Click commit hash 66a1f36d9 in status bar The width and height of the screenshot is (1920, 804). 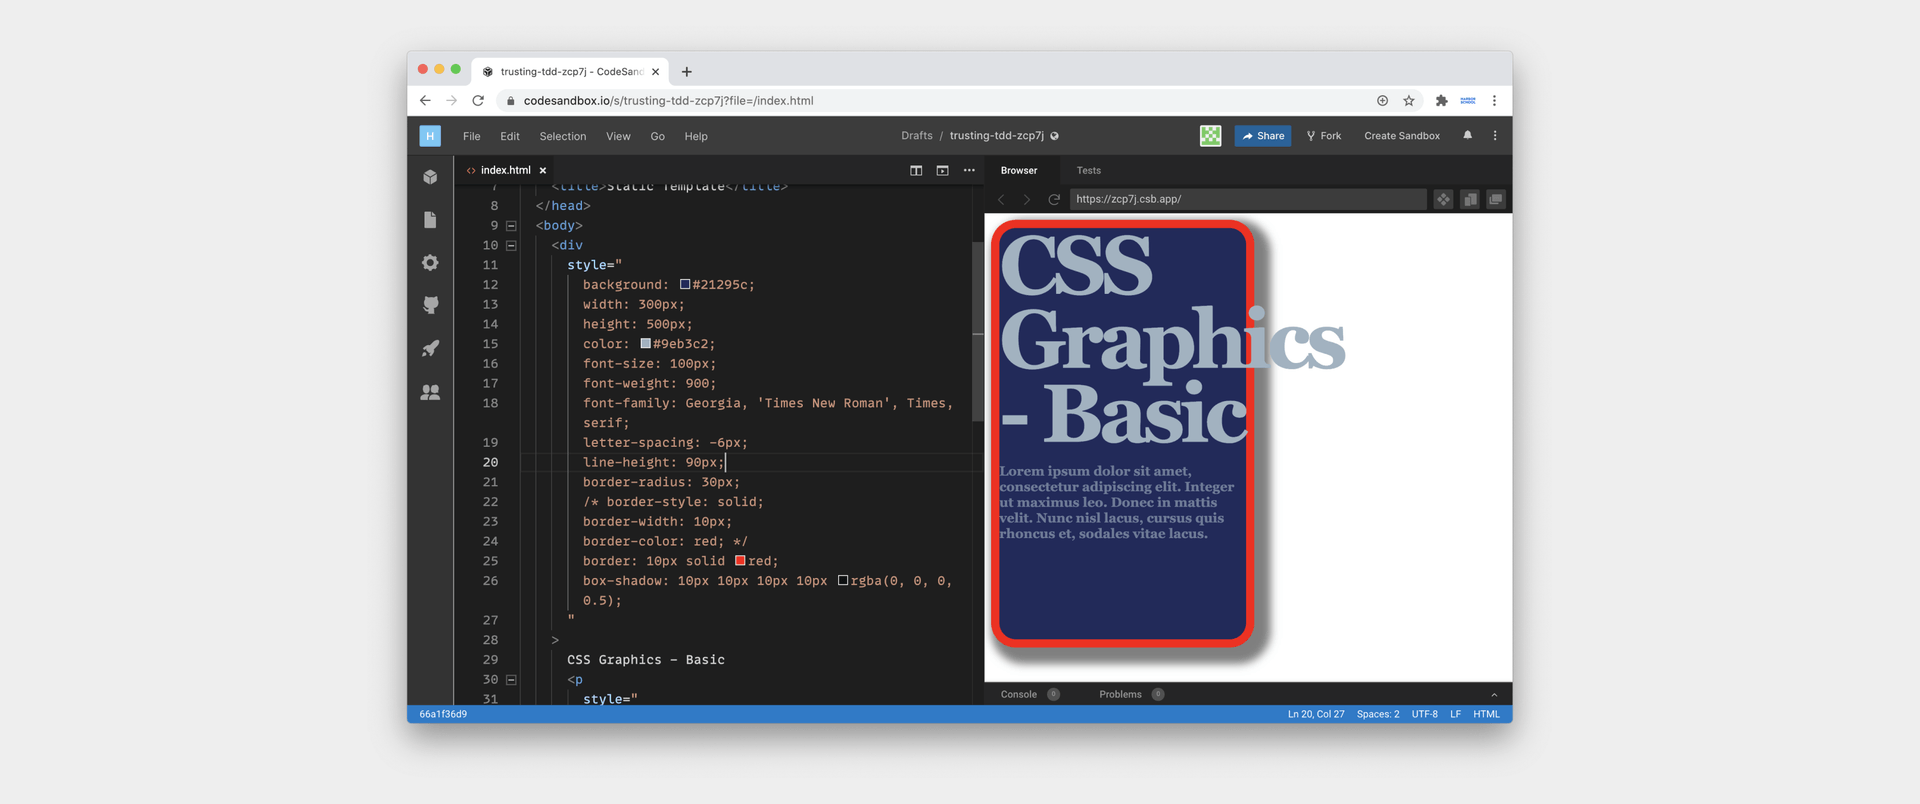pos(443,714)
